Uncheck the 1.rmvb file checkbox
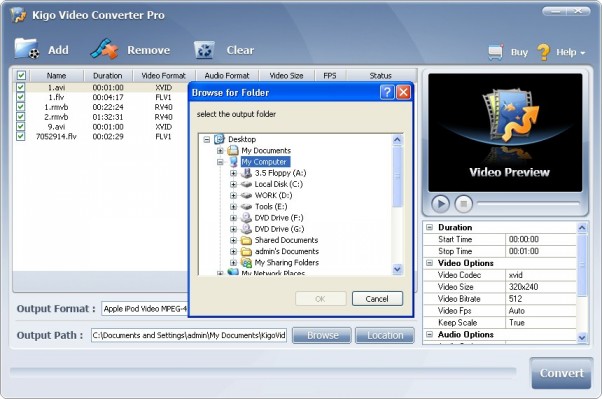The width and height of the screenshot is (602, 399). coord(20,107)
